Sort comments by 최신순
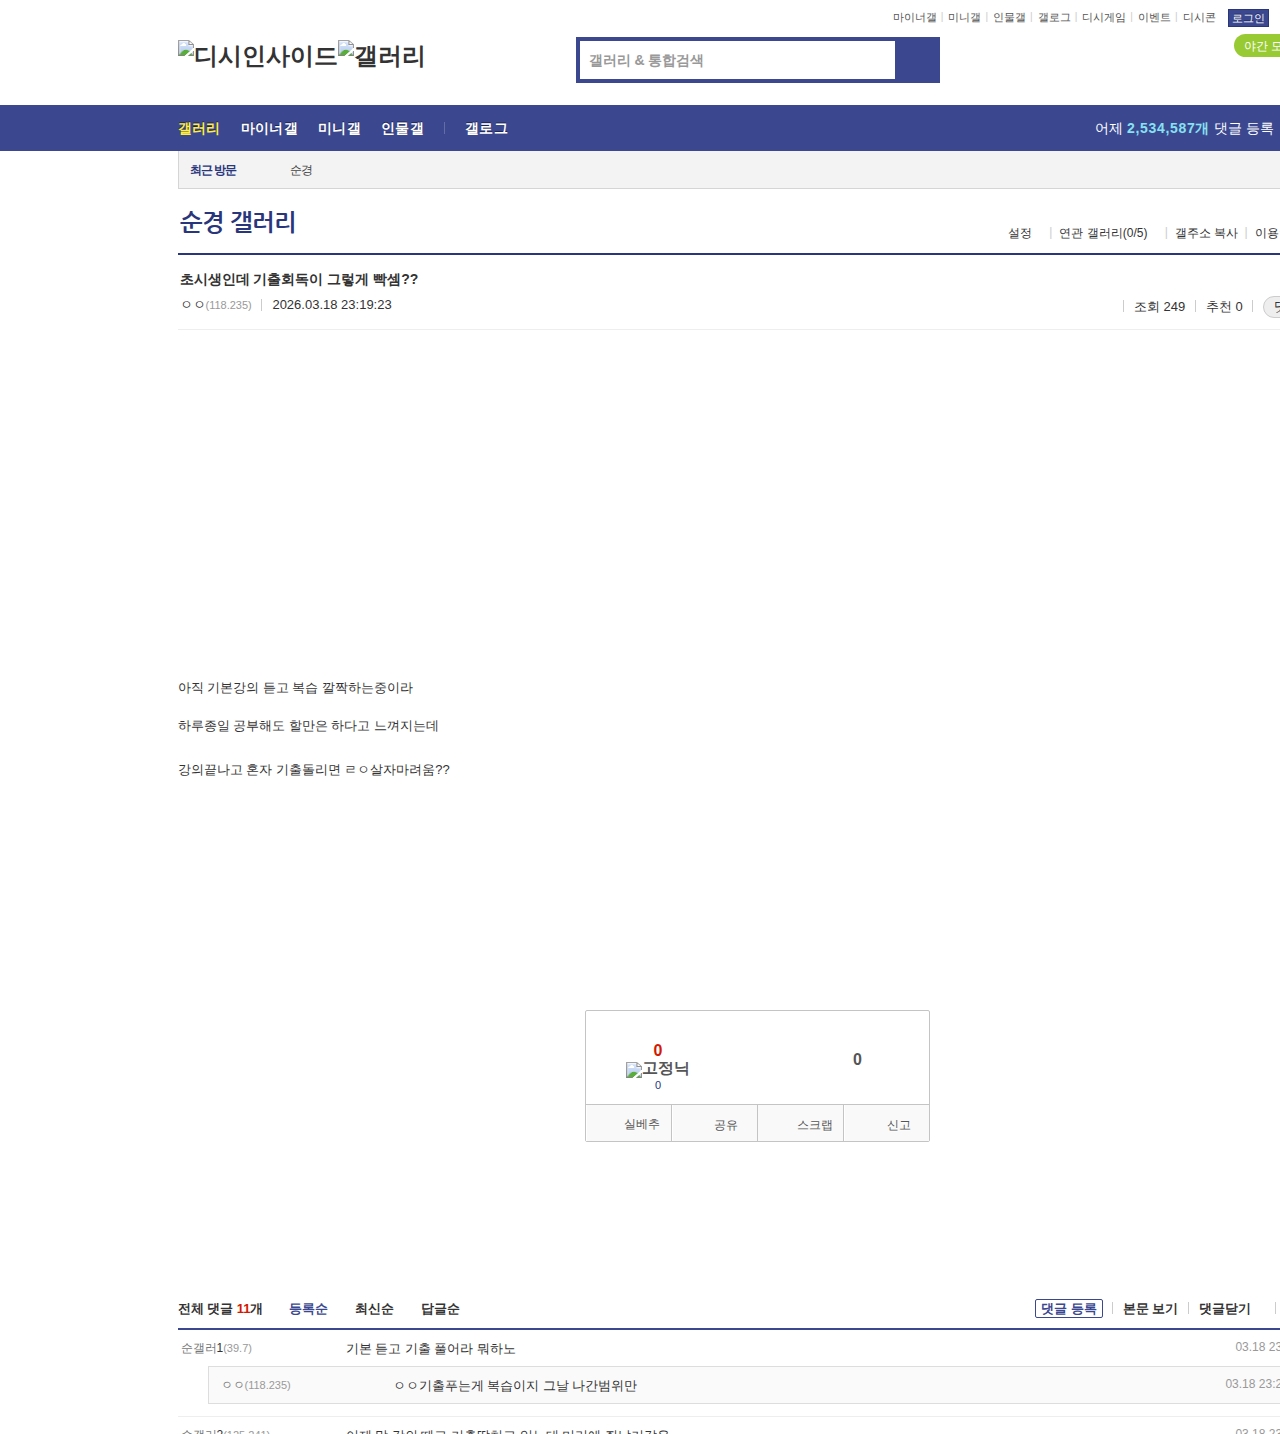1280x1434 pixels. pyautogui.click(x=374, y=1309)
